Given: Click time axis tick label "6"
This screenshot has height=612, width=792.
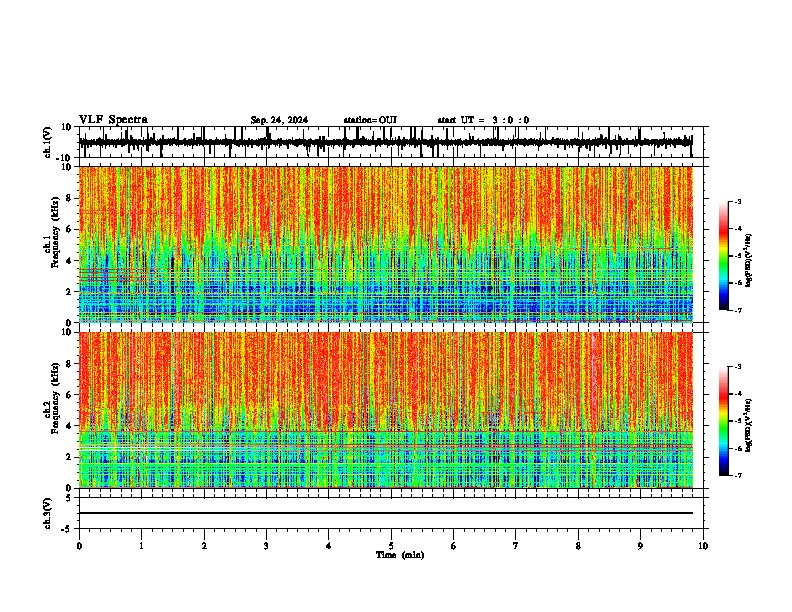Looking at the screenshot, I should click(x=454, y=546).
